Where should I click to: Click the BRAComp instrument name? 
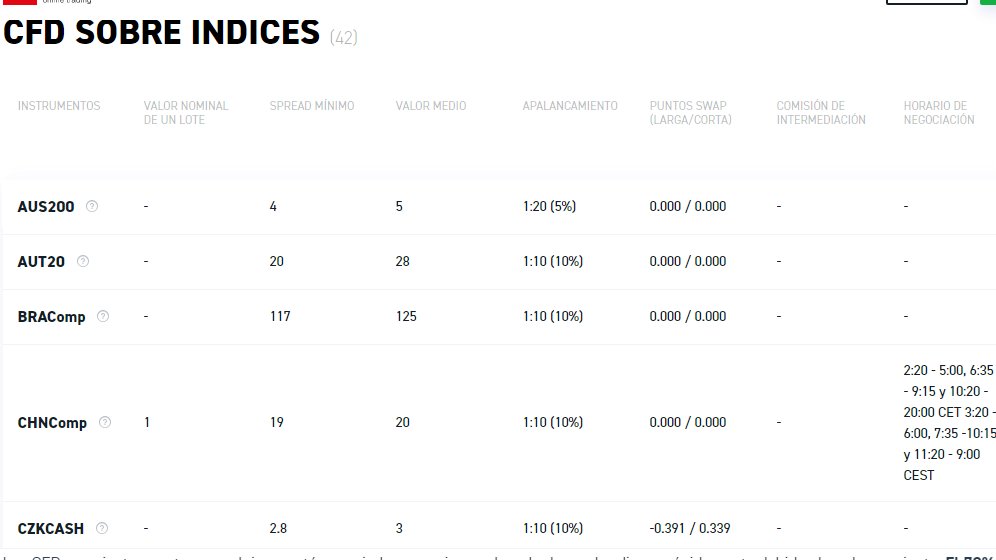(51, 317)
